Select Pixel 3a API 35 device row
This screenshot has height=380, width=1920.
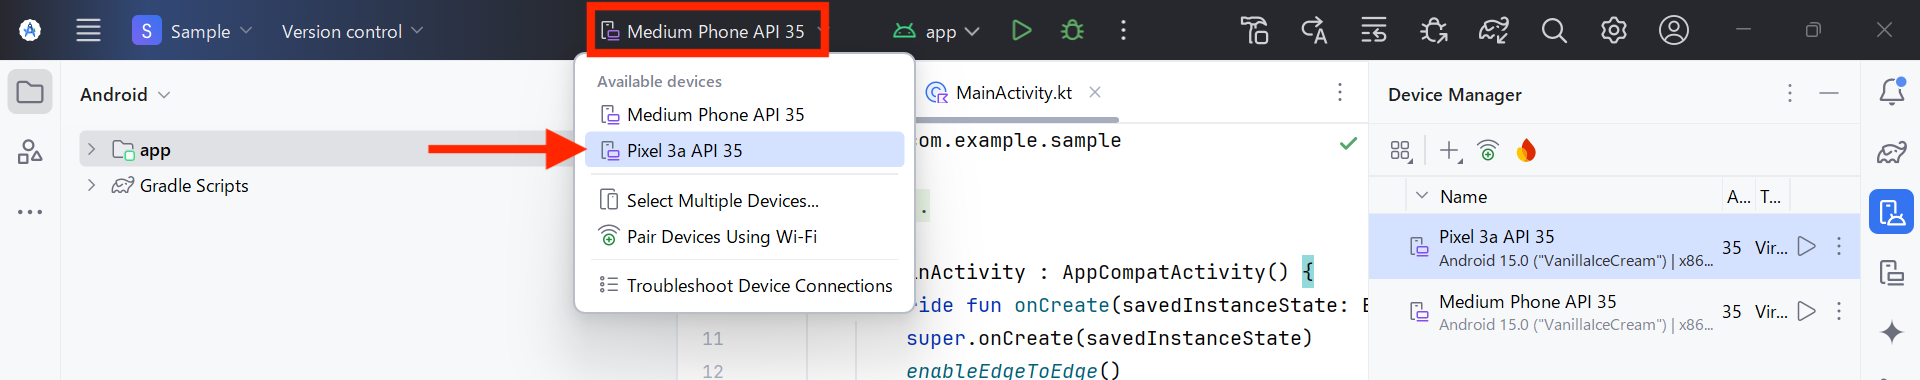pos(1614,246)
